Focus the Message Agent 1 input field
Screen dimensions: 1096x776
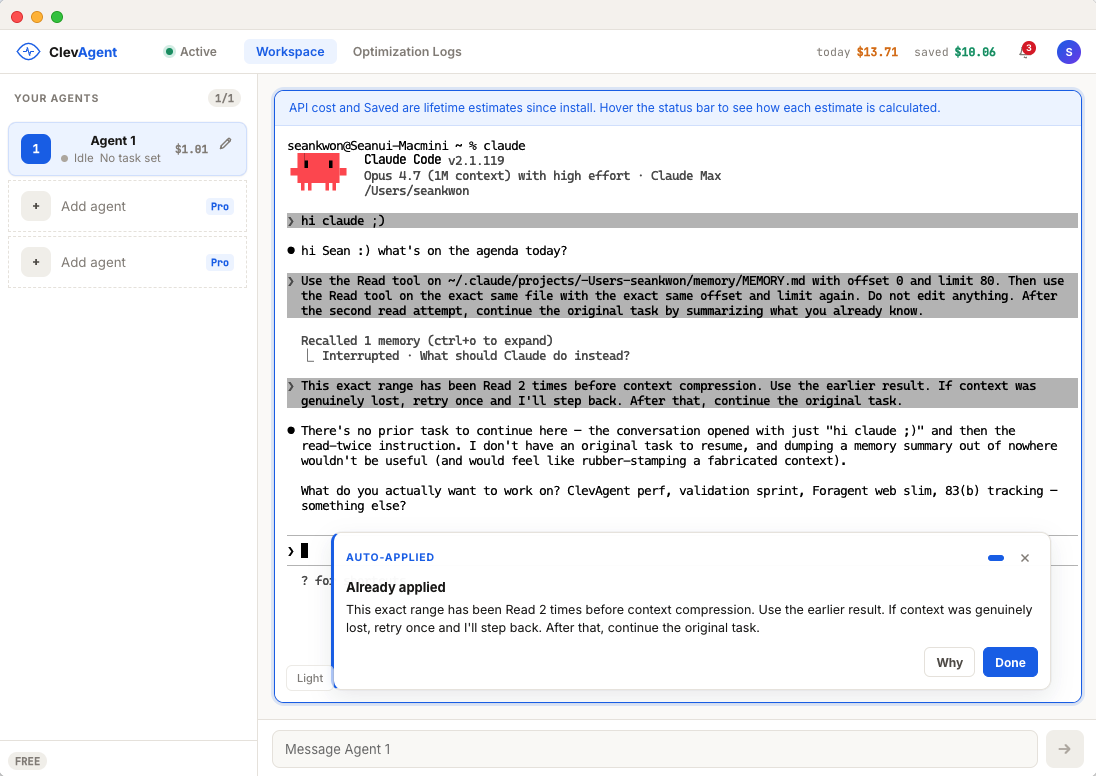coord(654,749)
